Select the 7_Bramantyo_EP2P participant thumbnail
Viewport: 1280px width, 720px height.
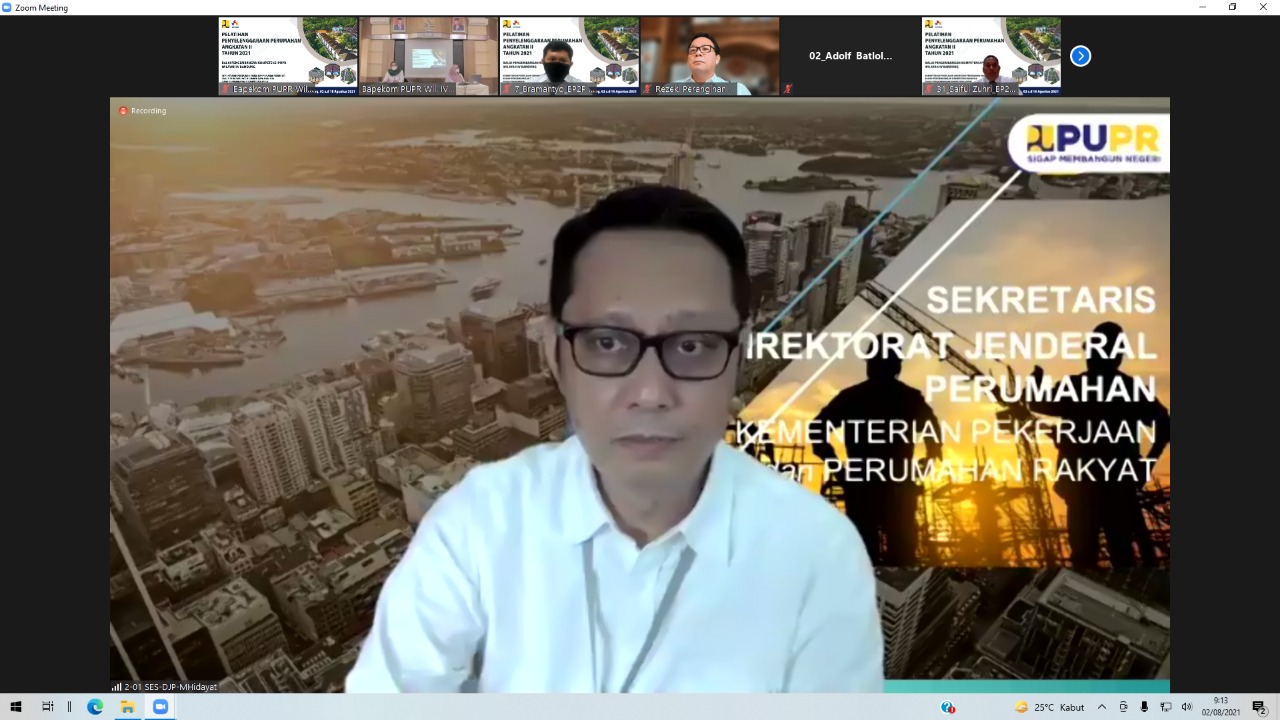point(570,56)
